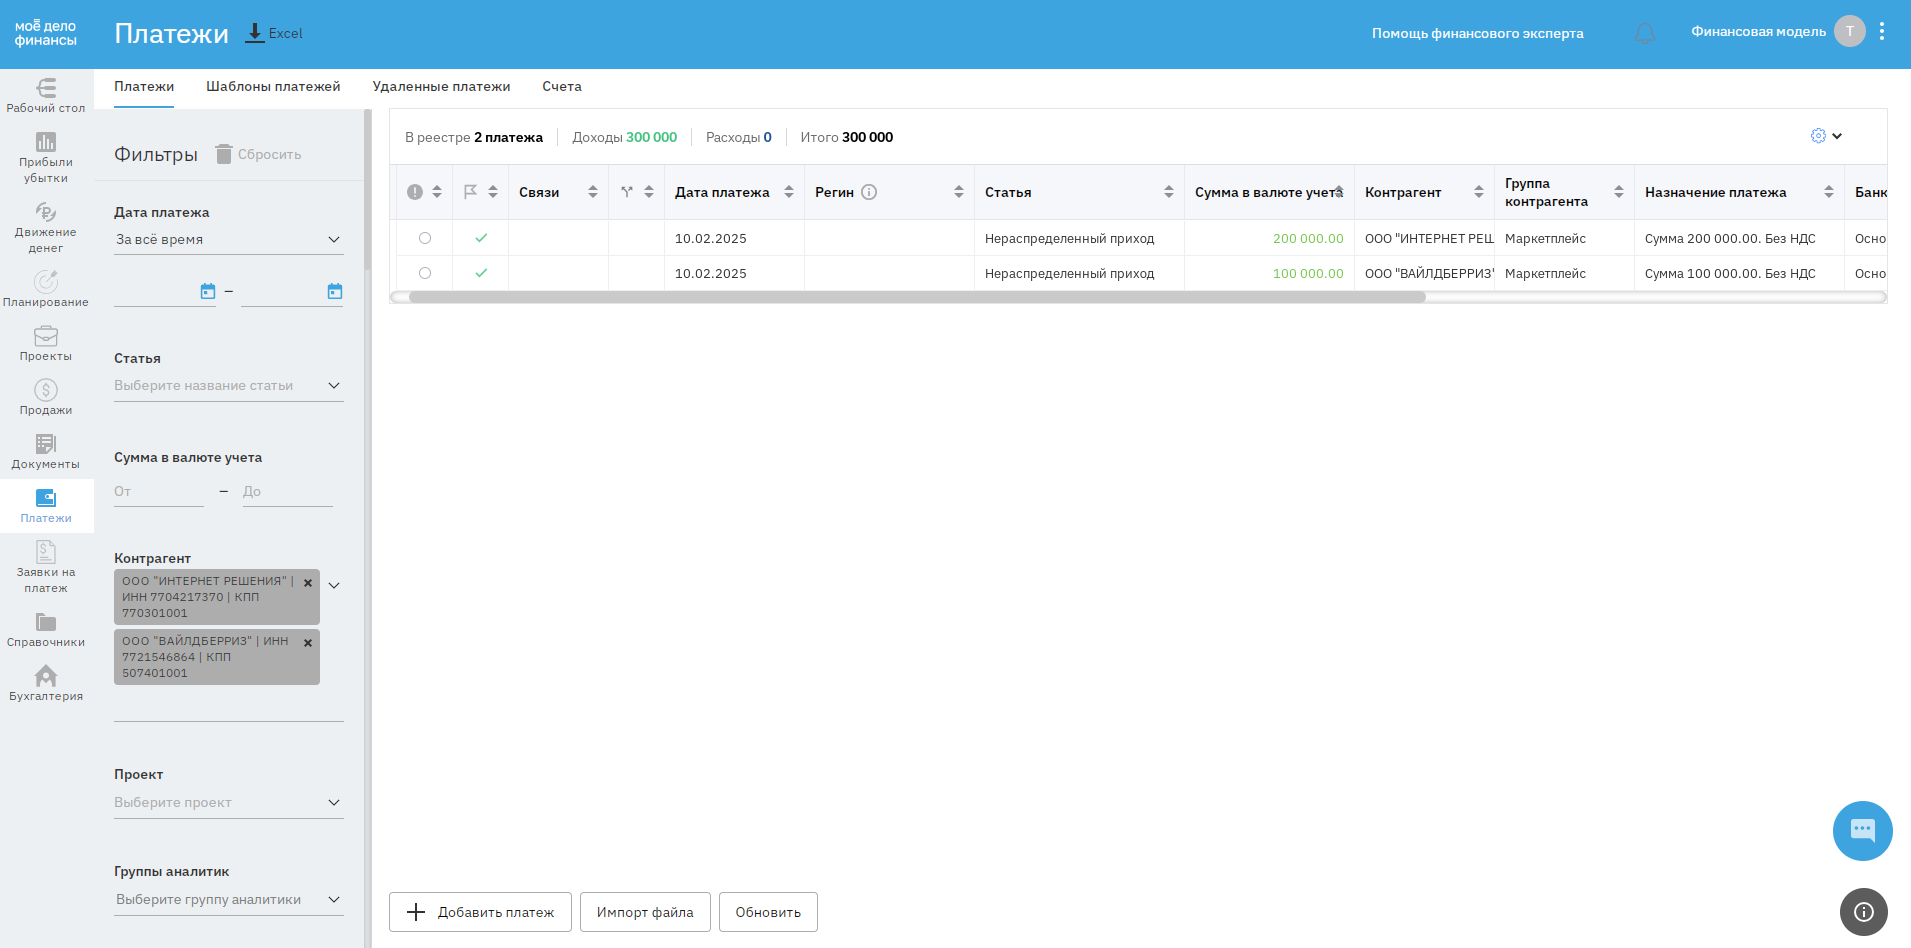Image resolution: width=1911 pixels, height=948 pixels.
Task: Click the start date calendar icon
Action: point(208,291)
